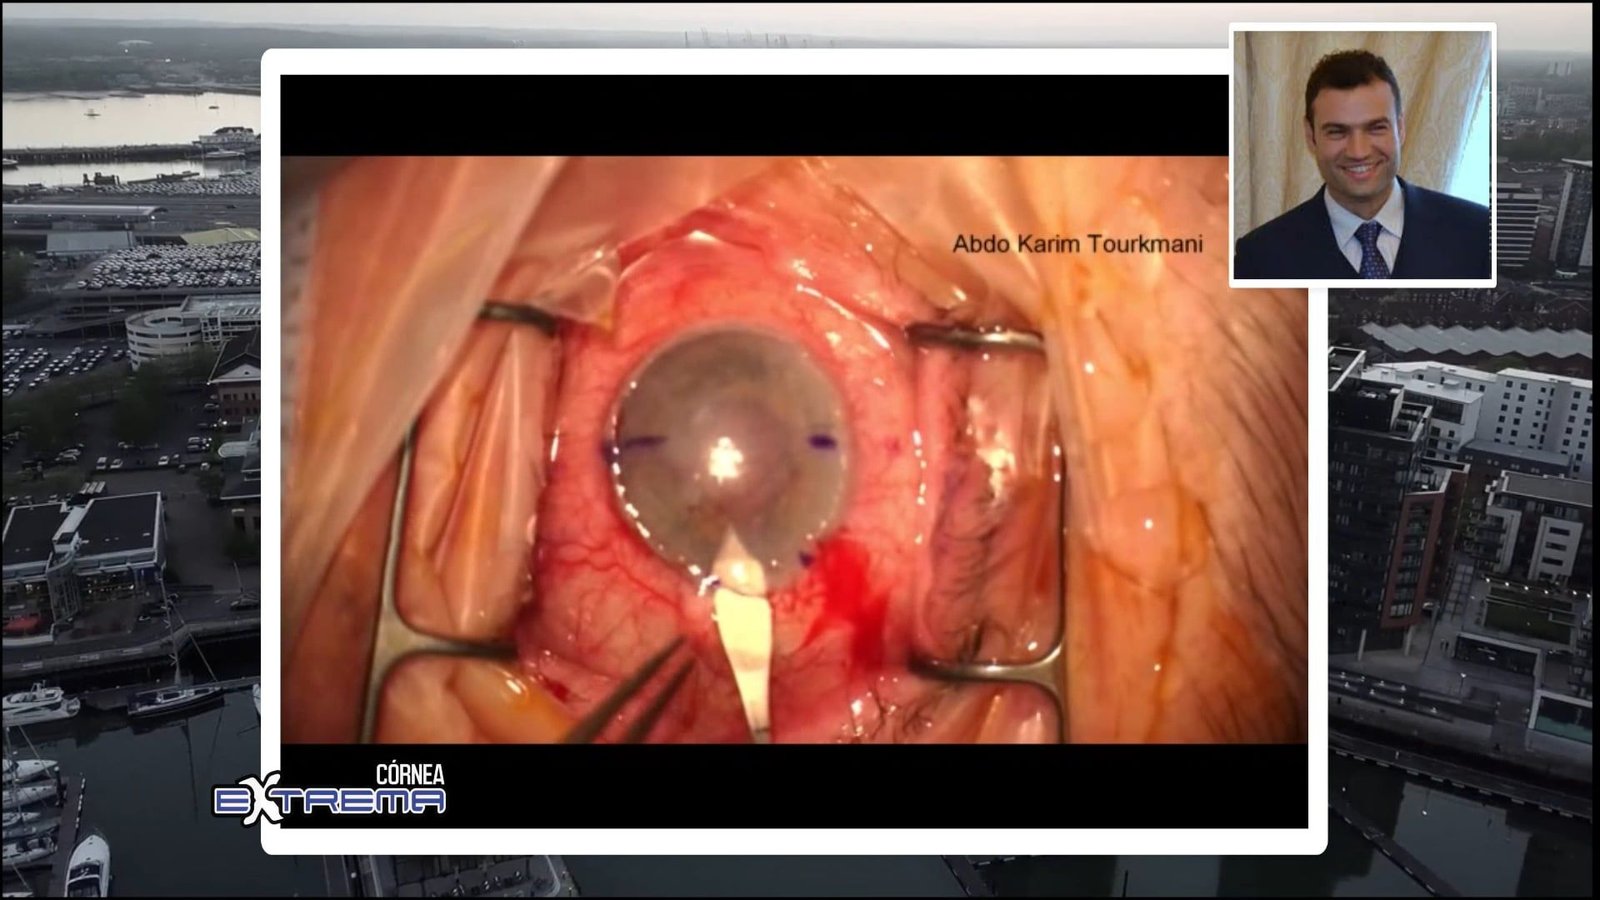Click the eye surgery video frame
This screenshot has height=900, width=1600.
(x=794, y=449)
